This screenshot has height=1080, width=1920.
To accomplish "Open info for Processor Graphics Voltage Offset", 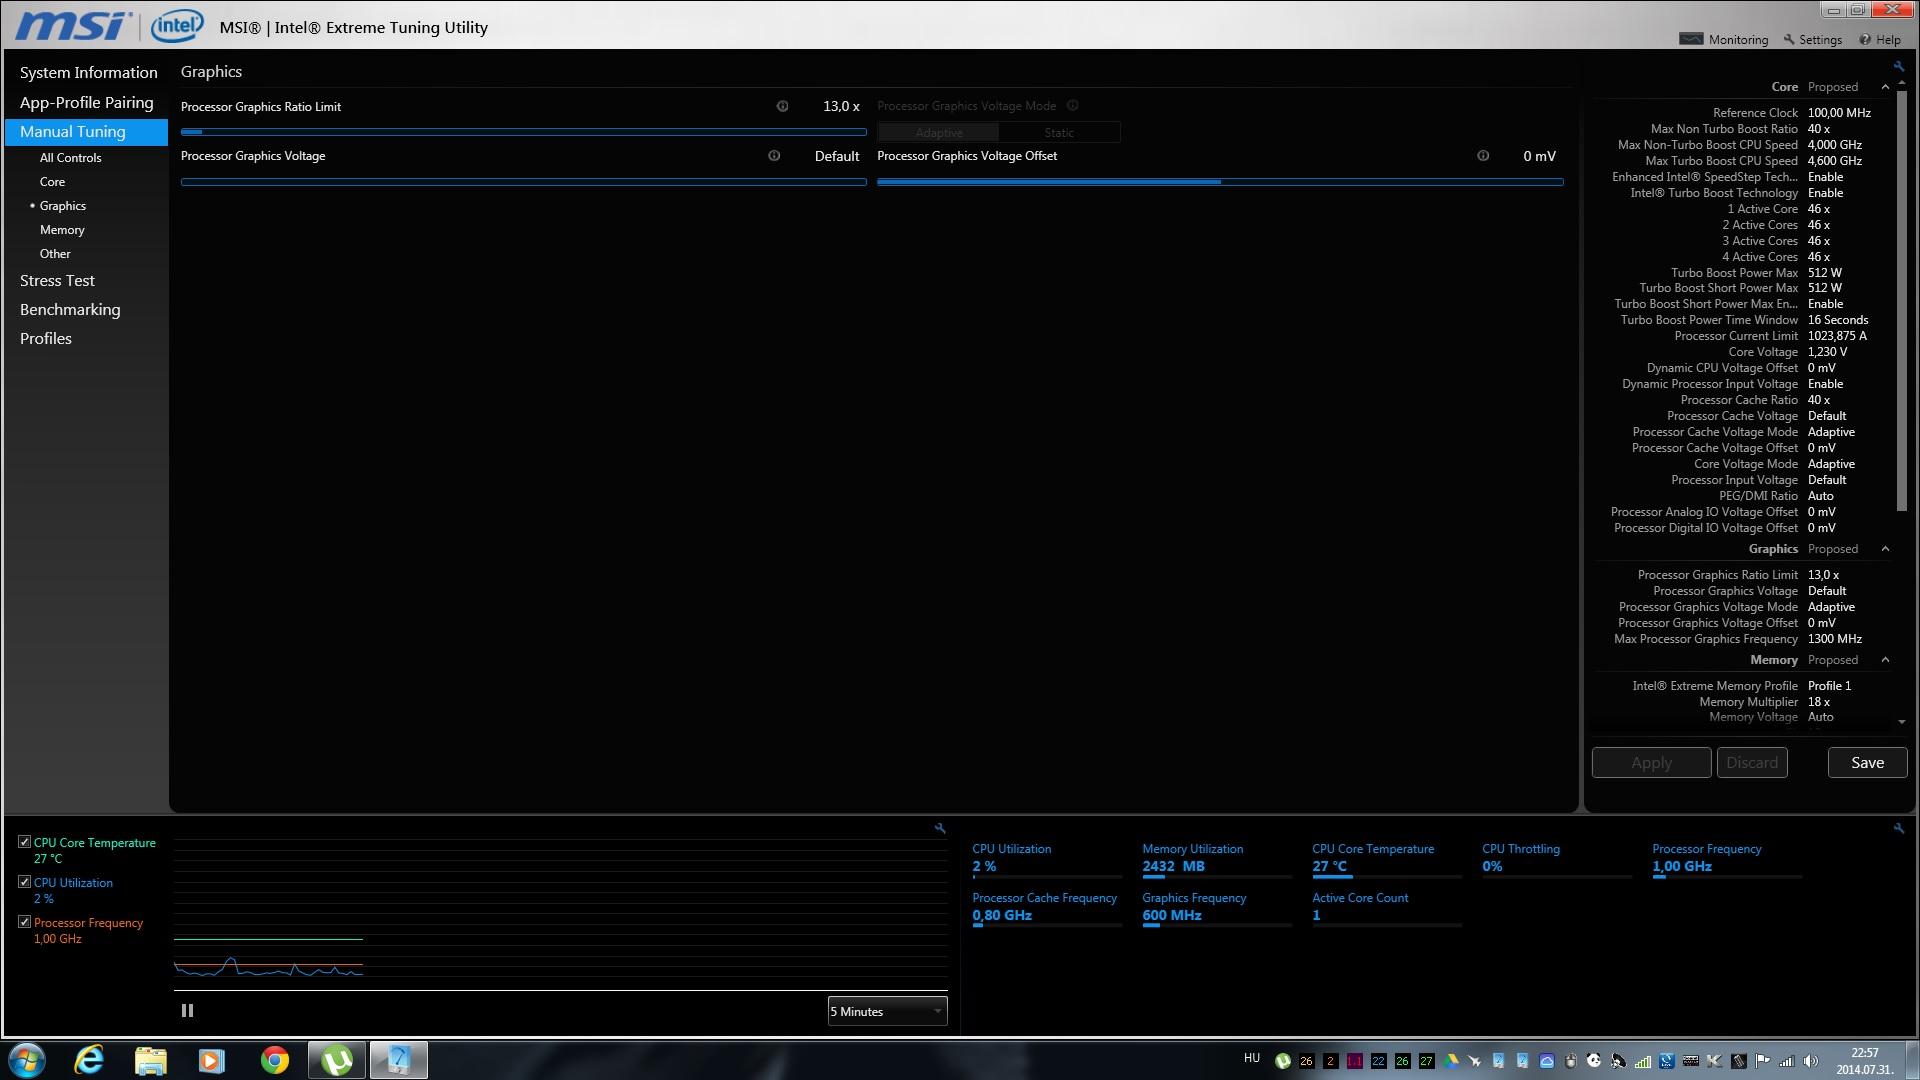I will (1483, 156).
